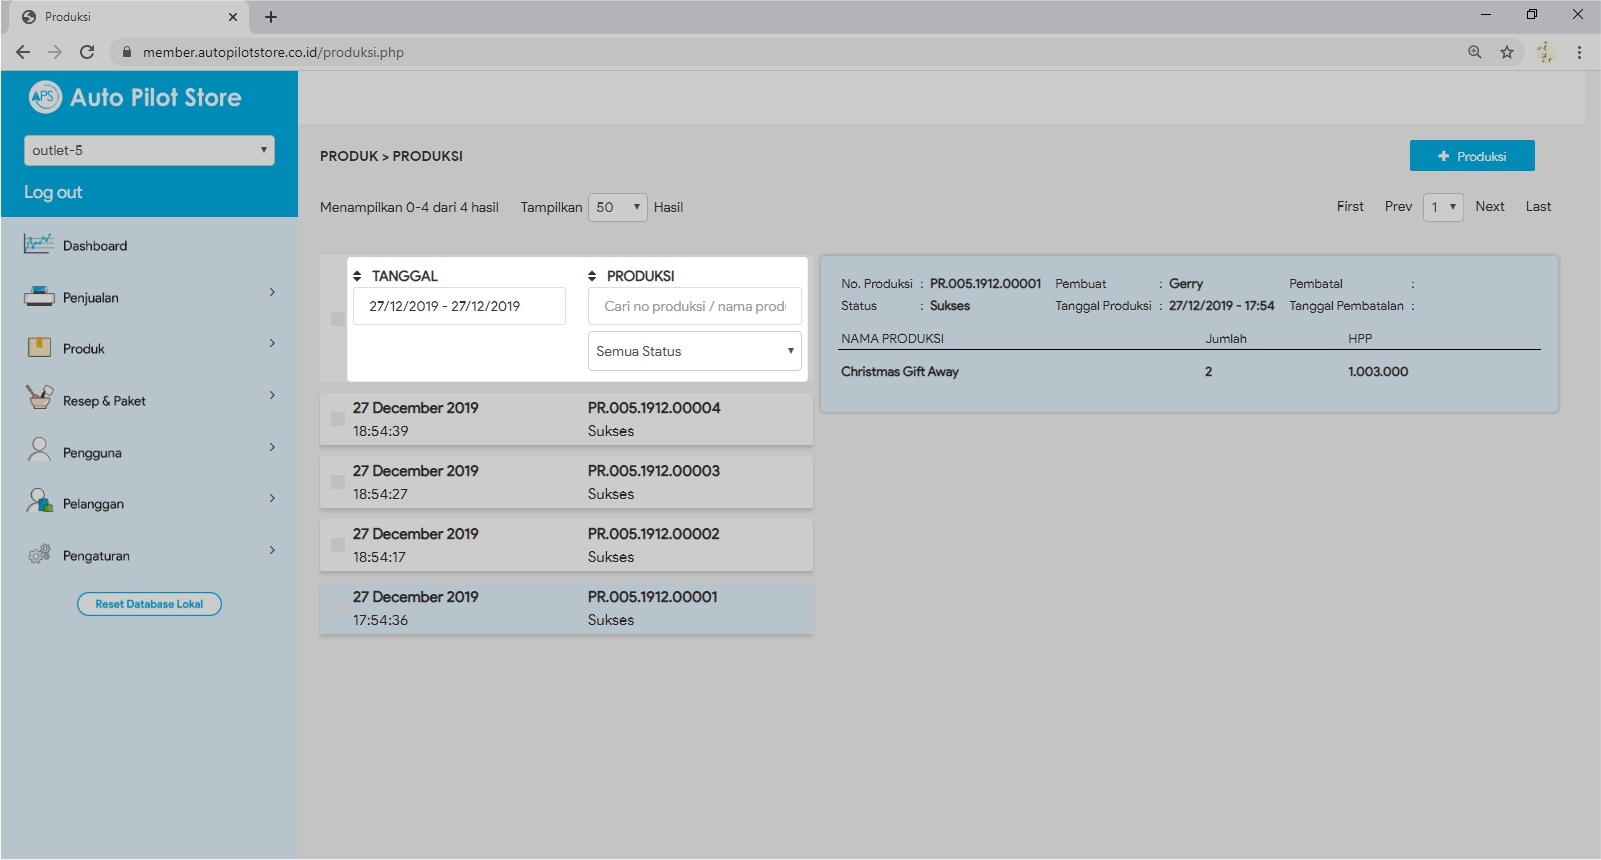Click the Pelanggan customer icon
Image resolution: width=1601 pixels, height=860 pixels.
[x=39, y=502]
